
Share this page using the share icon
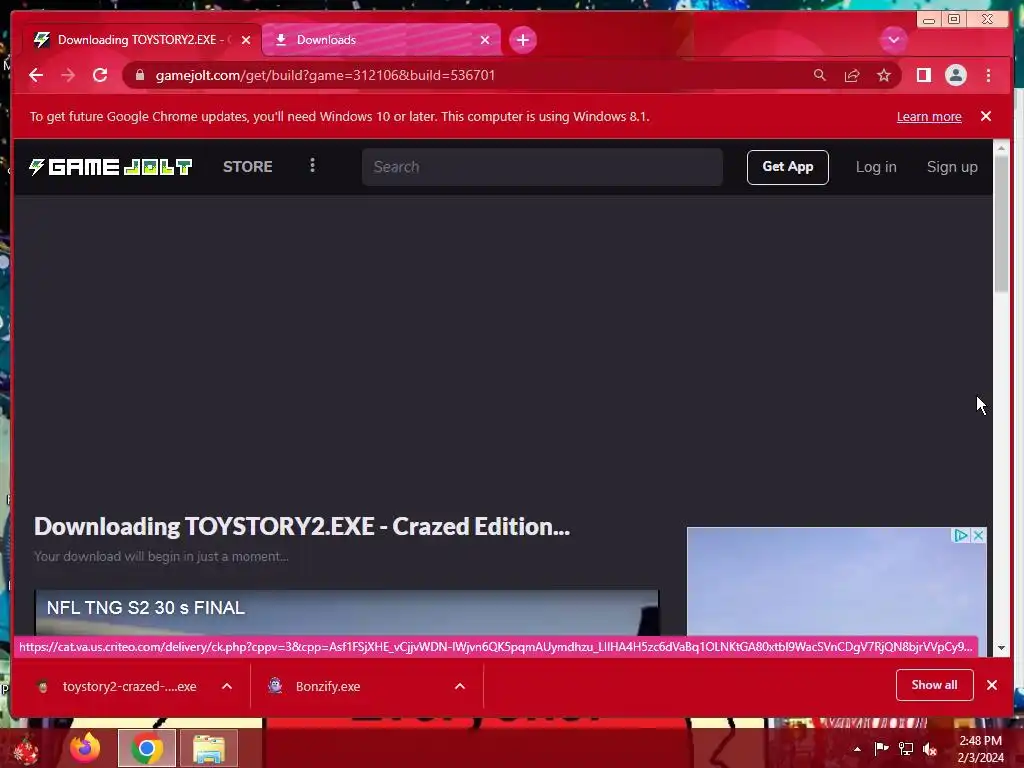[x=852, y=75]
